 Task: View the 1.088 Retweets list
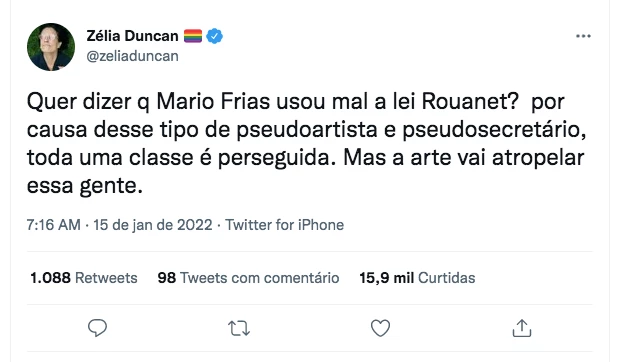(x=84, y=278)
